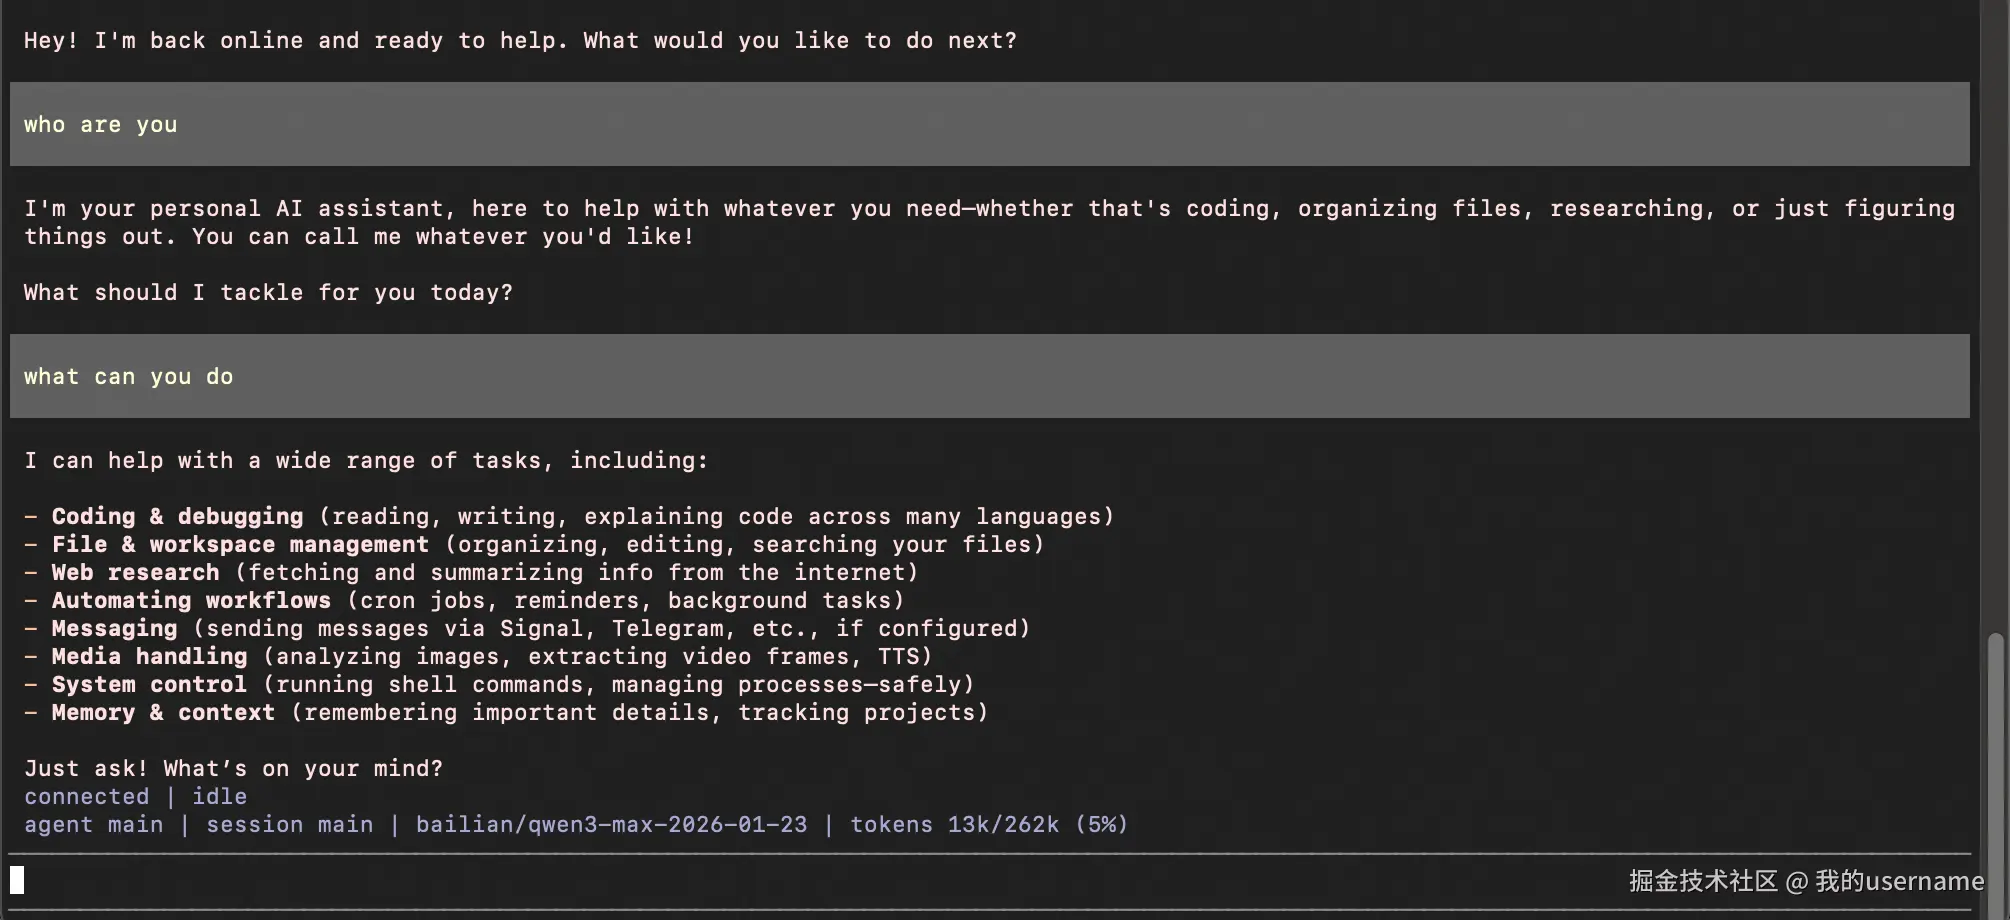Screen dimensions: 2010x920
Task: Click the bold "Messaging" list item
Action: click(114, 629)
